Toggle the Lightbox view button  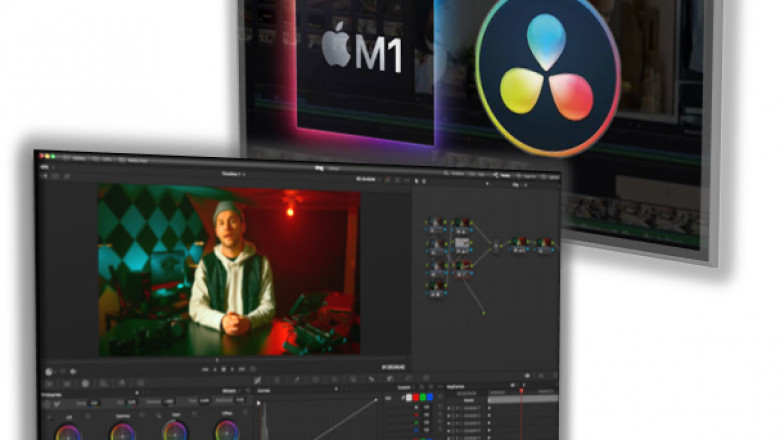pos(549,176)
